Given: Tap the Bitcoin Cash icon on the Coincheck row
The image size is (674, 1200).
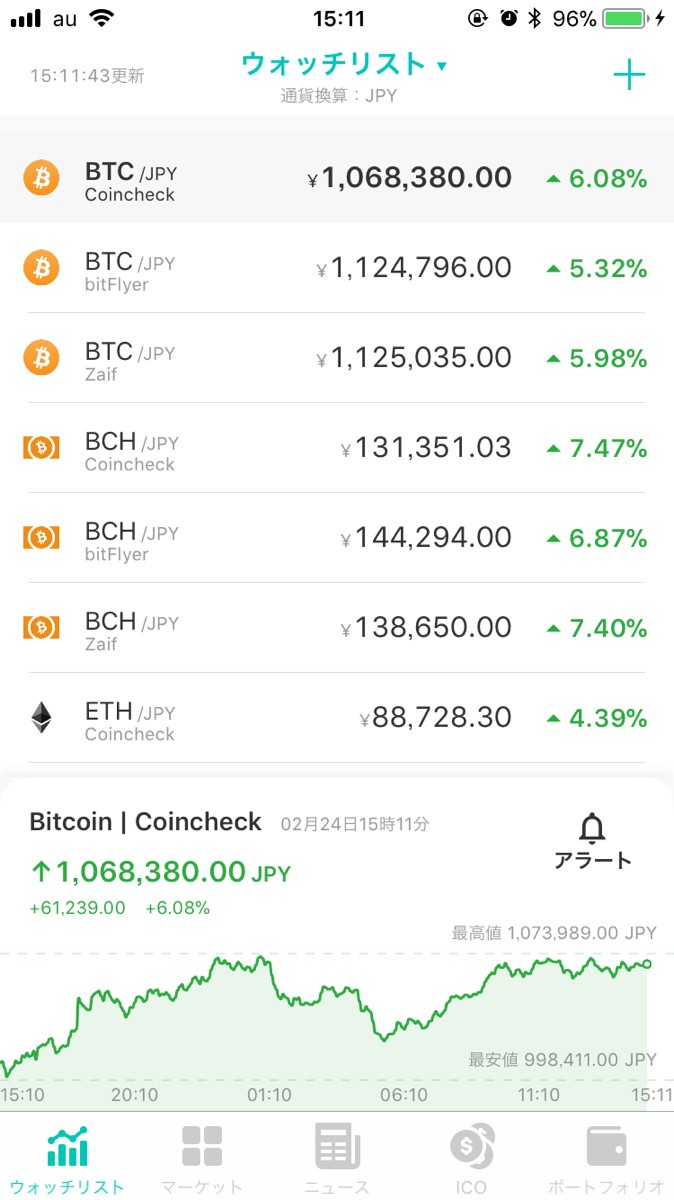Looking at the screenshot, I should [41, 448].
